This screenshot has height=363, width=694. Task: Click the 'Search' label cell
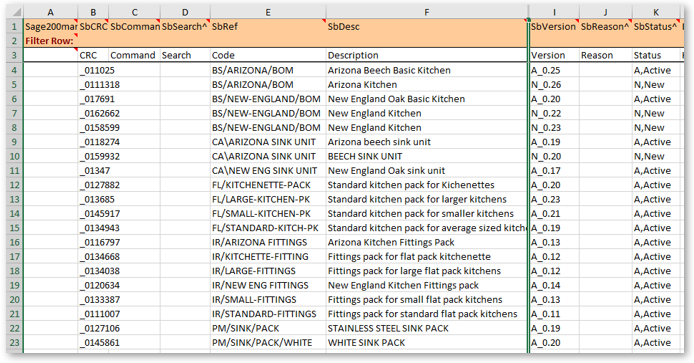185,55
